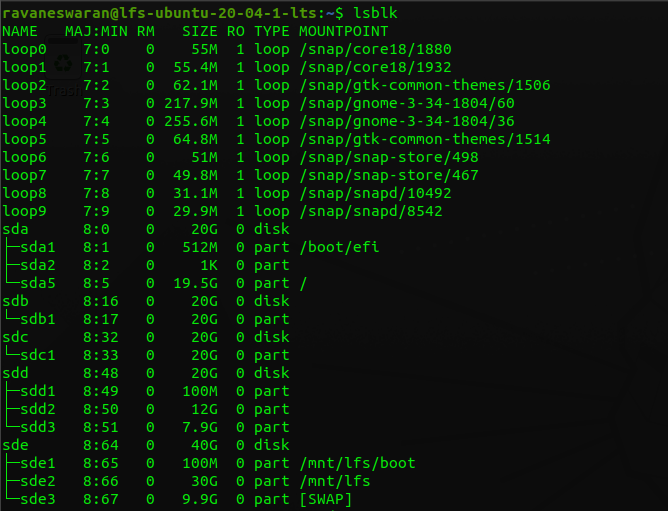The image size is (668, 511).
Task: Click the /mnt/lfs/boot mountpoint
Action: pyautogui.click(x=357, y=463)
